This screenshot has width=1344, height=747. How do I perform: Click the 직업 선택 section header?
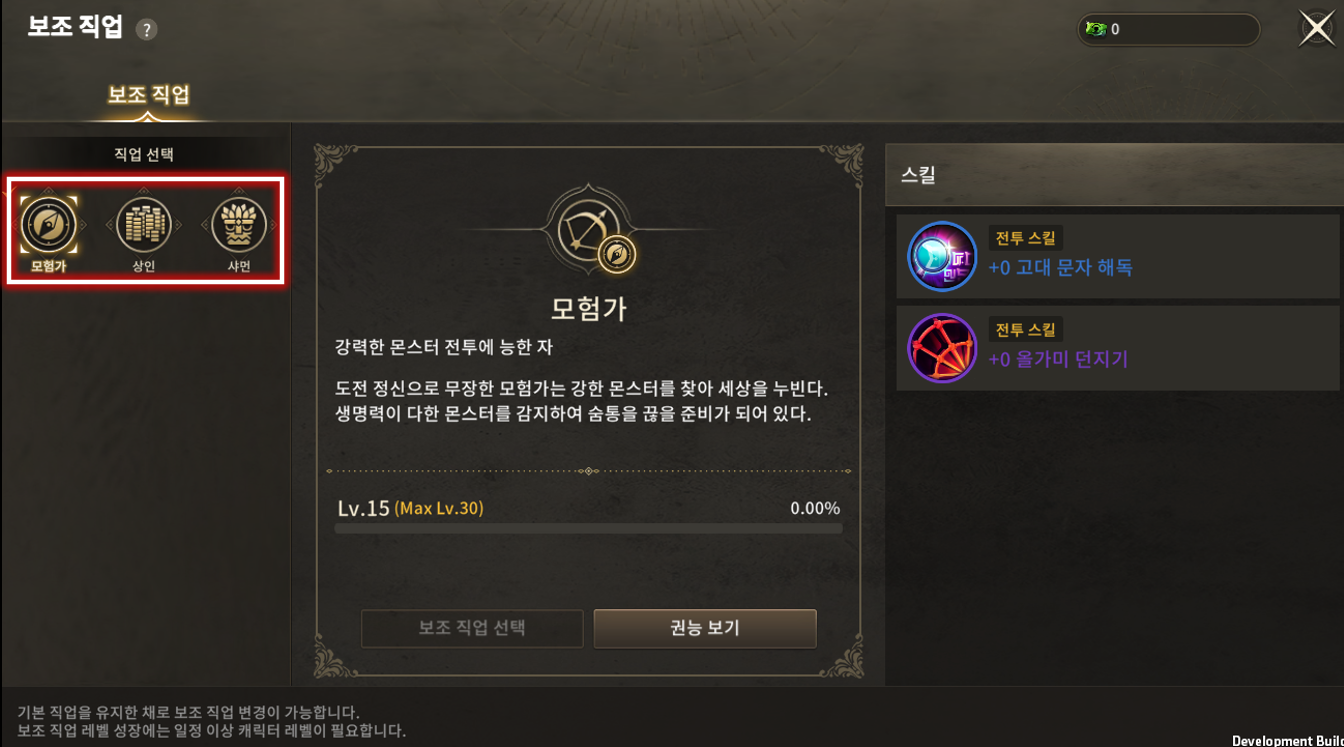click(x=145, y=154)
